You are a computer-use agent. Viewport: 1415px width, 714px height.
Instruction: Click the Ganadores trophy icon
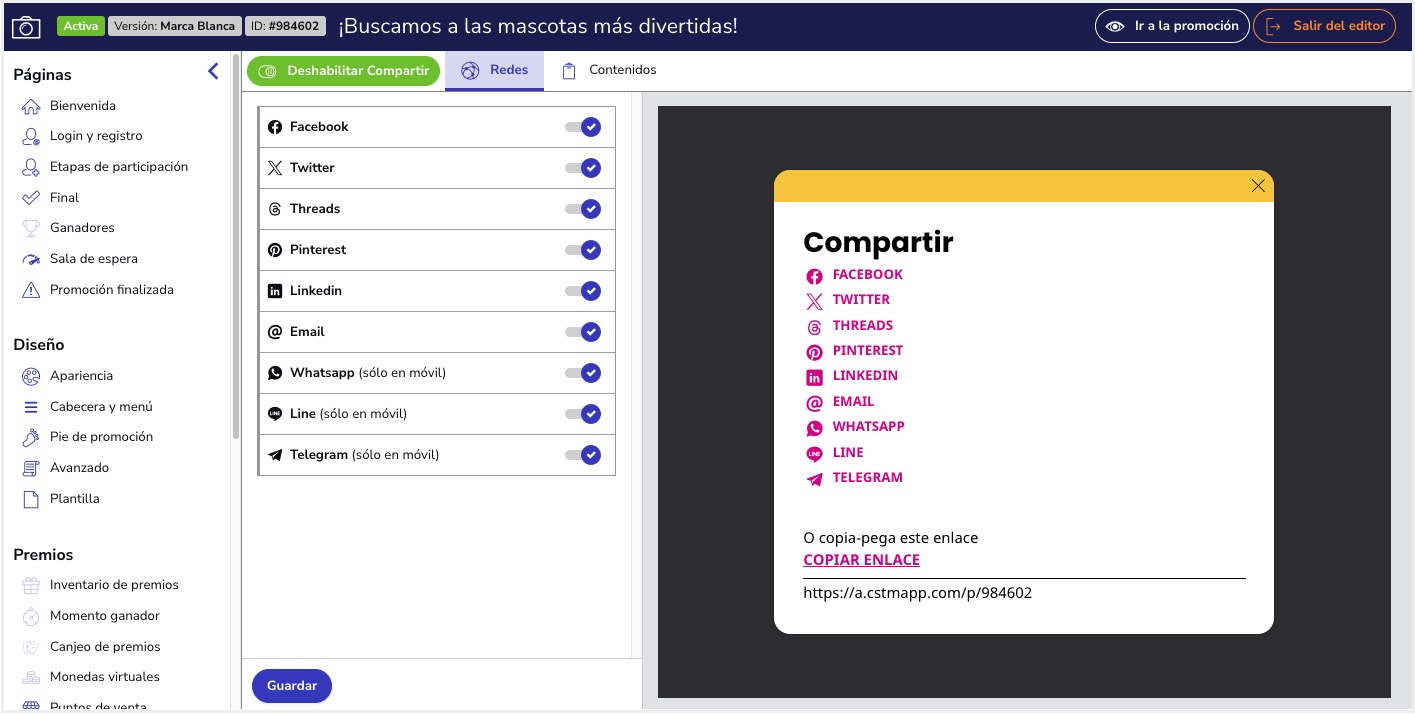click(x=31, y=228)
